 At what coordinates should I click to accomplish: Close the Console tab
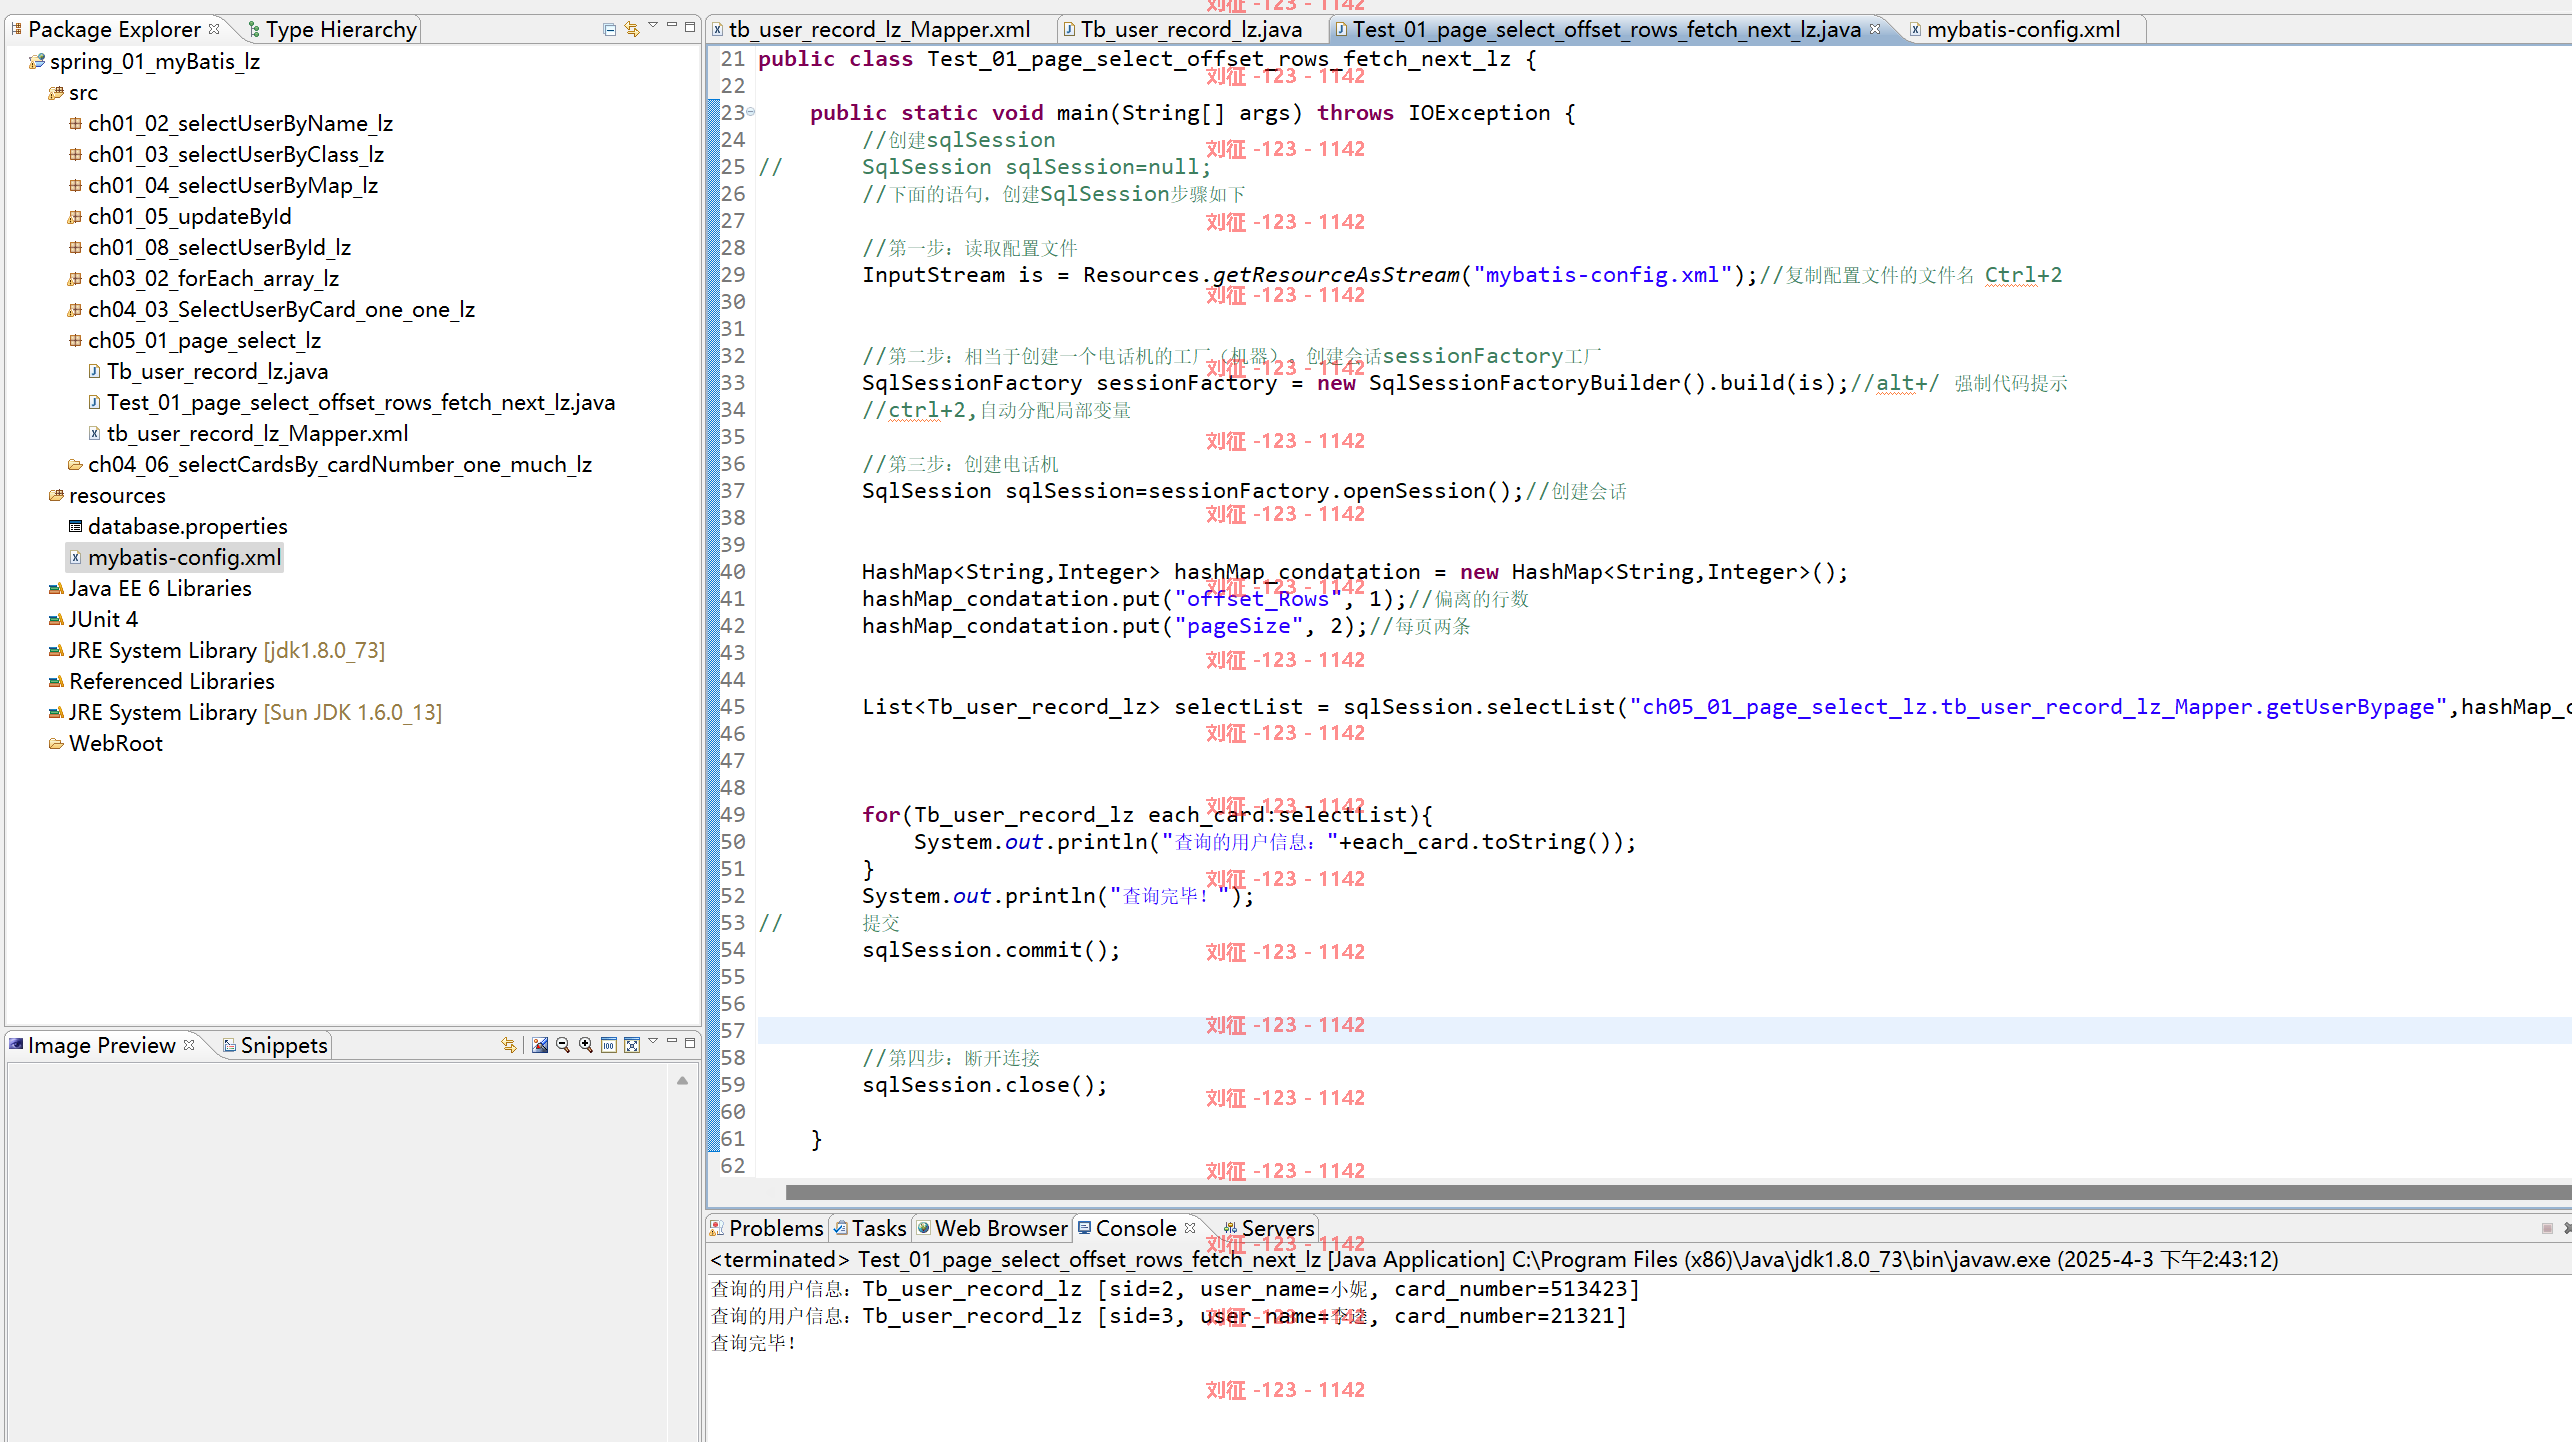click(1190, 1227)
